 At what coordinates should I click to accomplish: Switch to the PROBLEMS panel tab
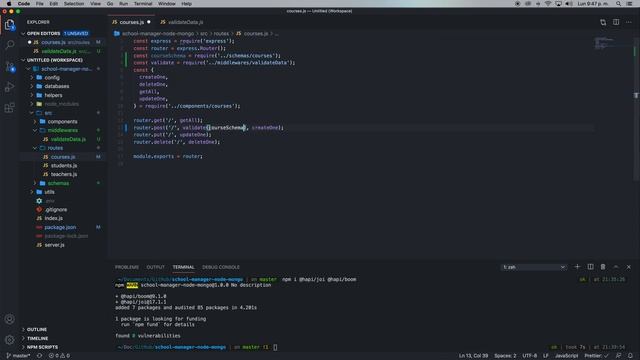pyautogui.click(x=127, y=267)
